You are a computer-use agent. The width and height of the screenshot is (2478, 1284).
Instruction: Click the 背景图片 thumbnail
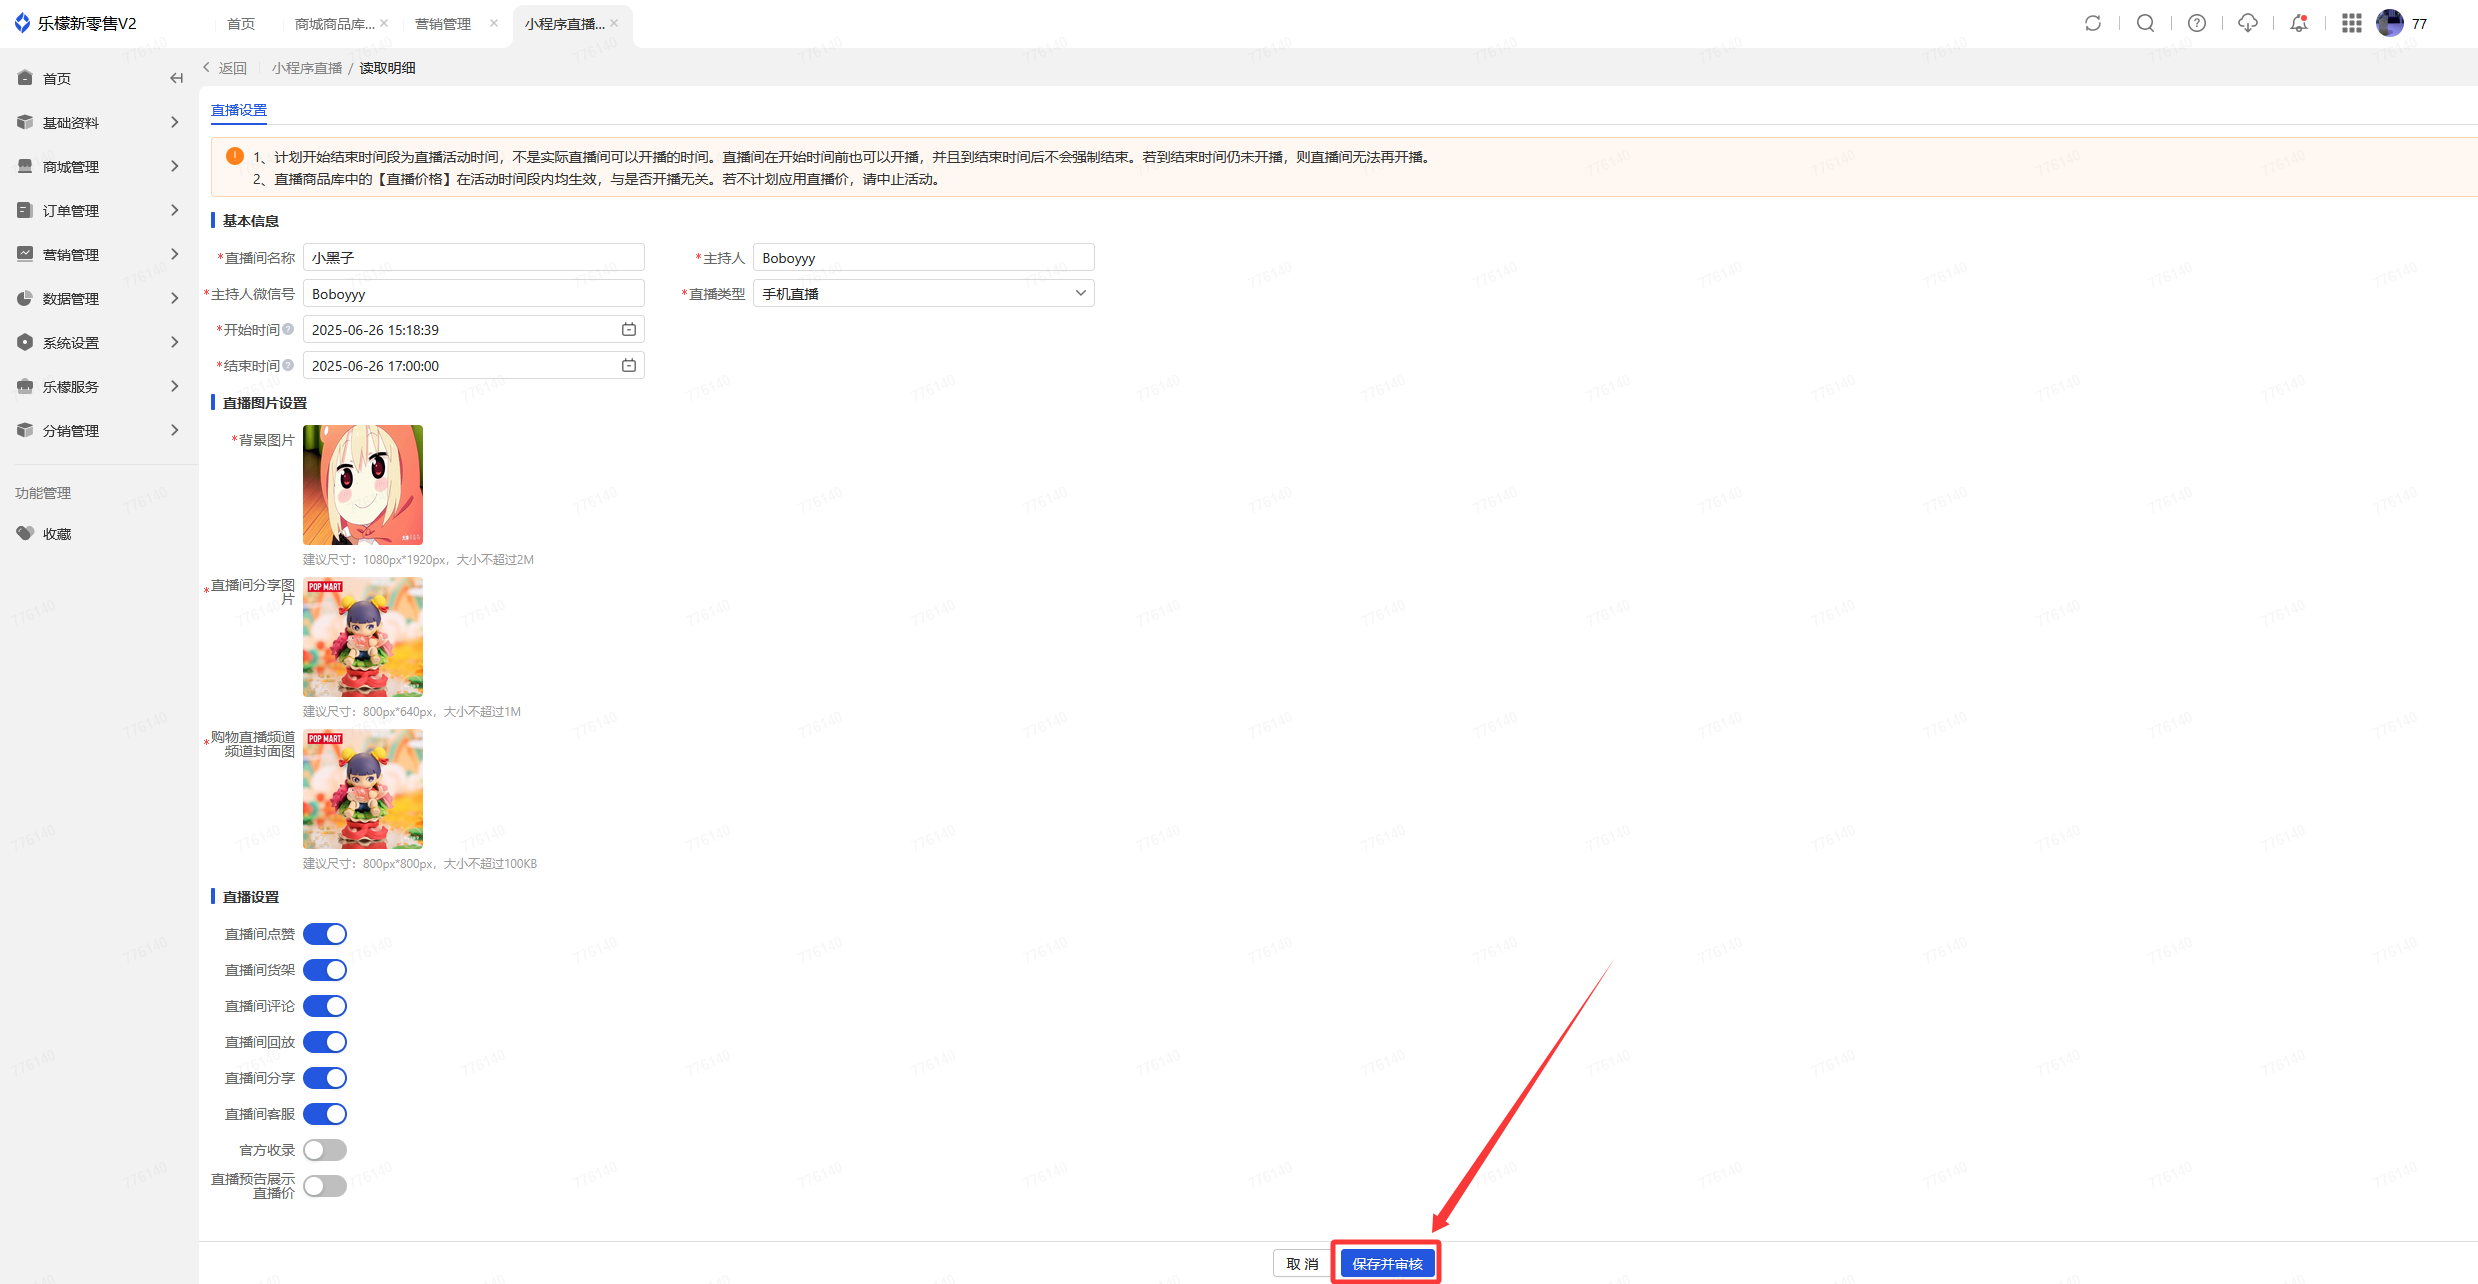point(362,484)
